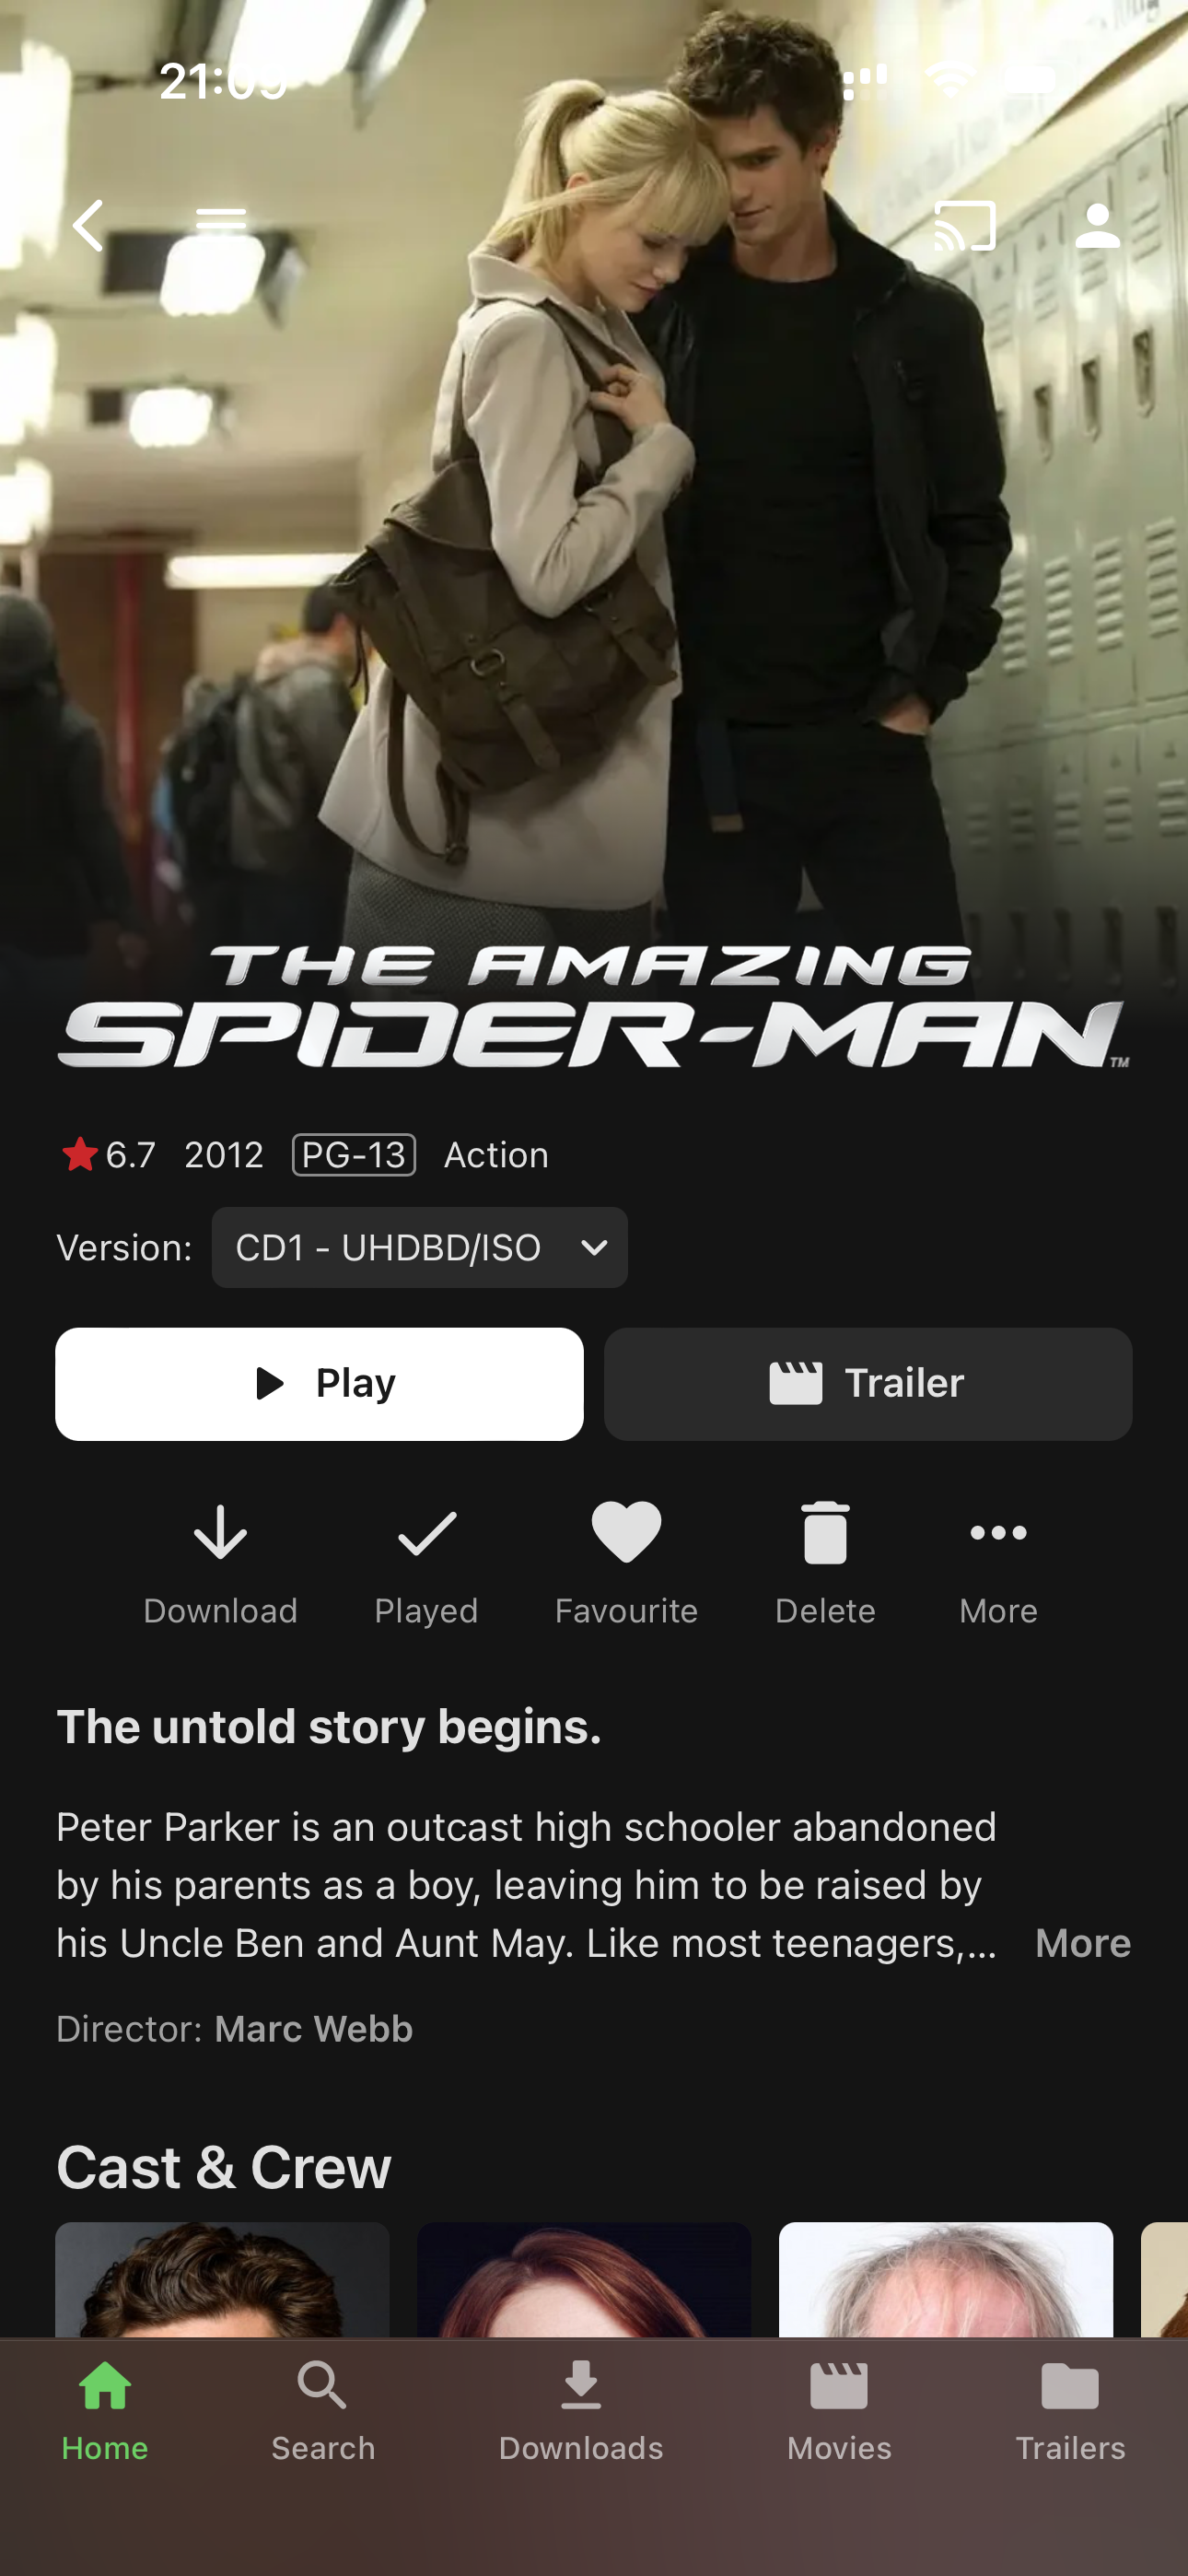1188x2576 pixels.
Task: Switch to the Search tab
Action: point(323,2411)
